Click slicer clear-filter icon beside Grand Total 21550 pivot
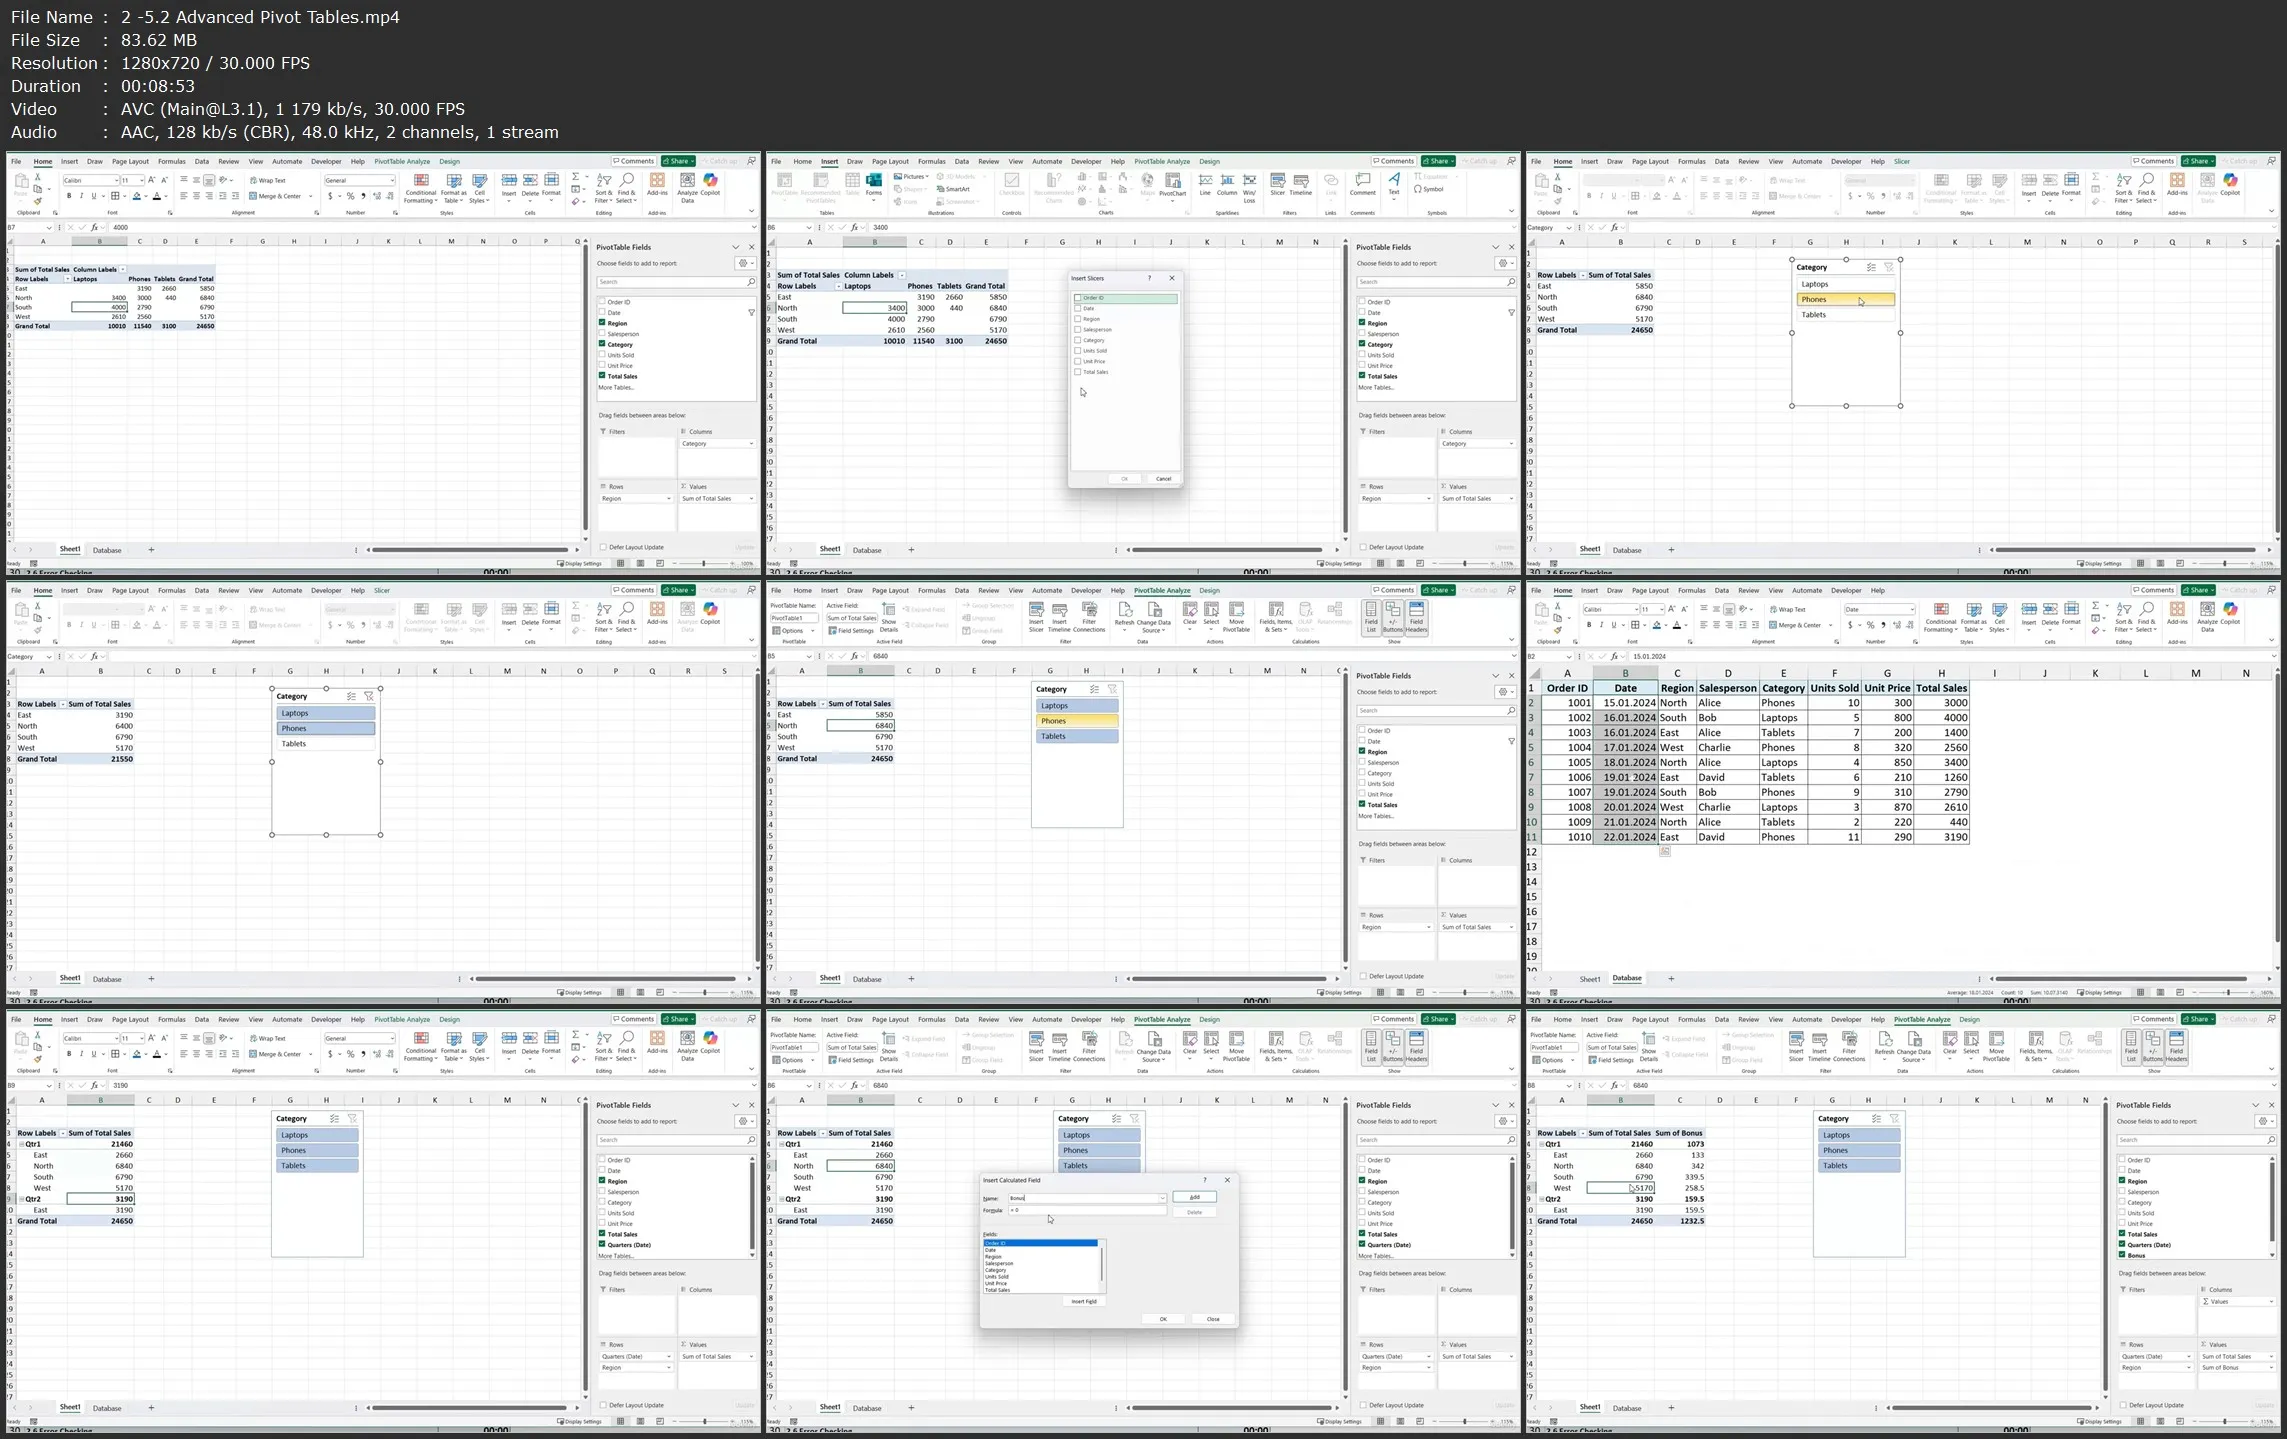This screenshot has width=2287, height=1439. pos(369,696)
